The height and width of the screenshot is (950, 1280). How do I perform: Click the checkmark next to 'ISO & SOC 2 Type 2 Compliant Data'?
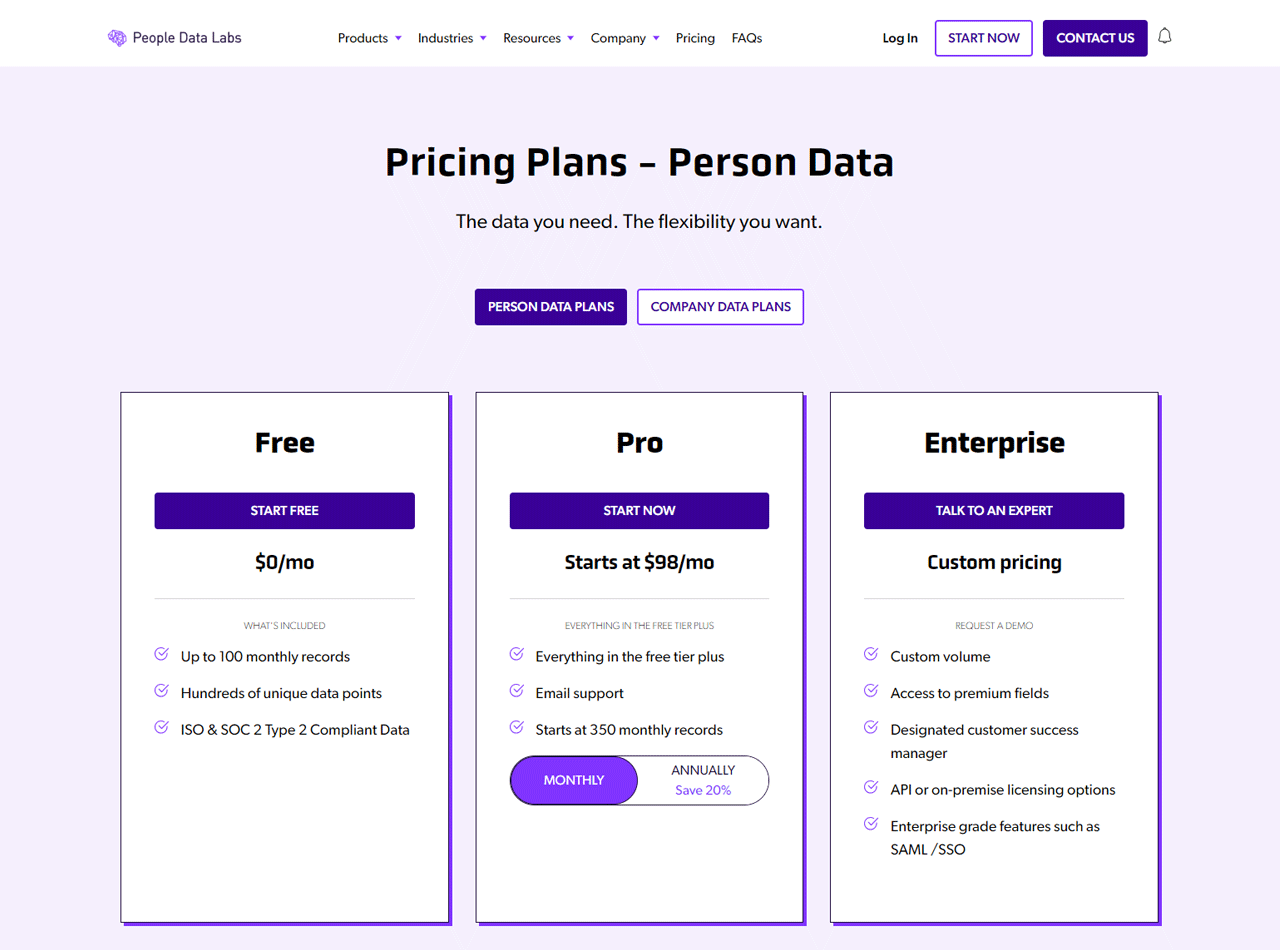161,727
